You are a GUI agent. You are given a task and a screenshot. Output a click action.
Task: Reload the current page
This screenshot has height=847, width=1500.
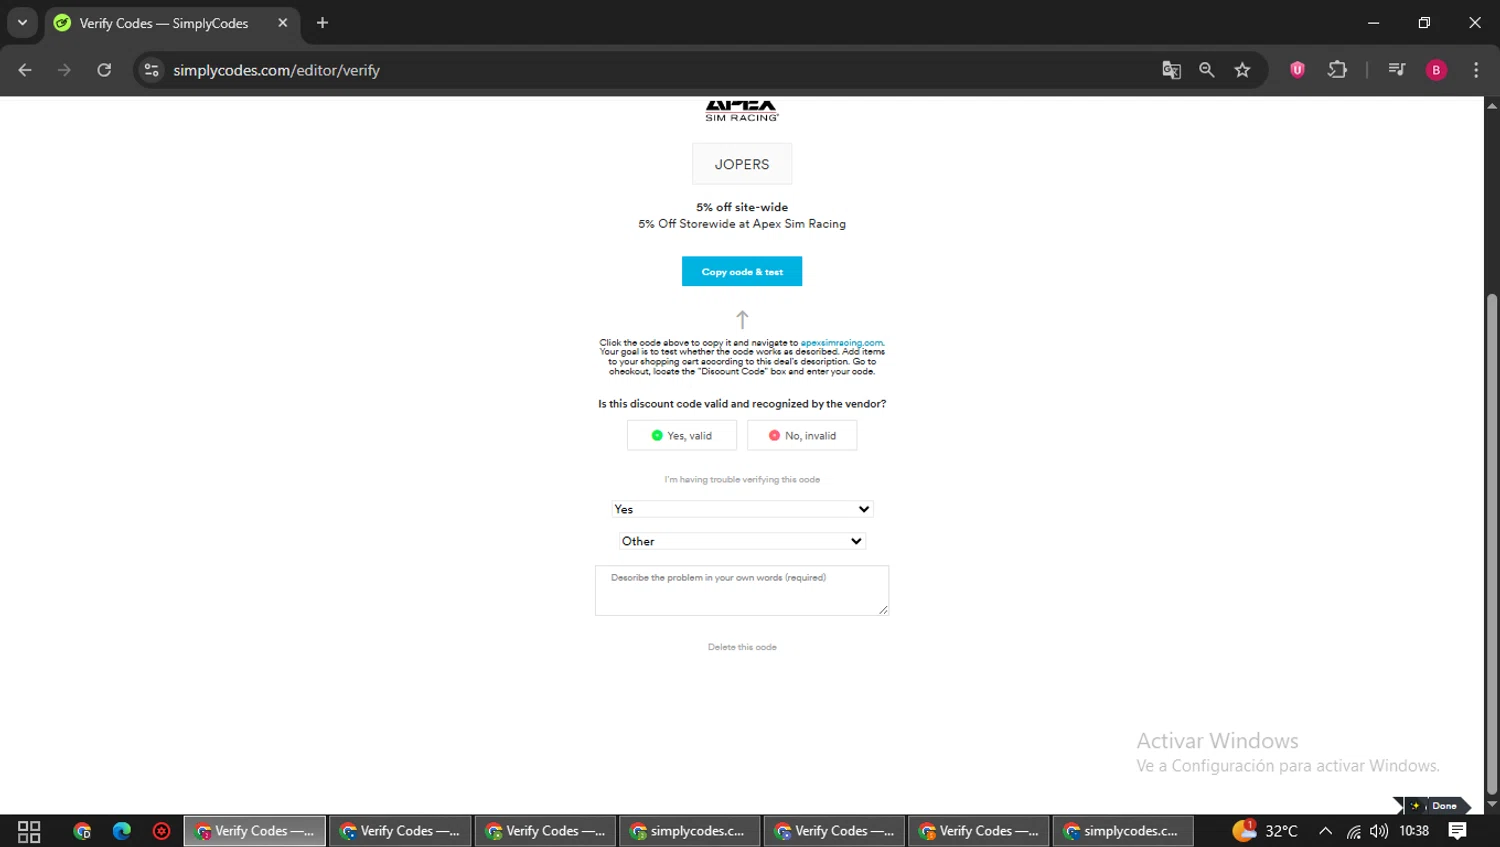point(104,70)
